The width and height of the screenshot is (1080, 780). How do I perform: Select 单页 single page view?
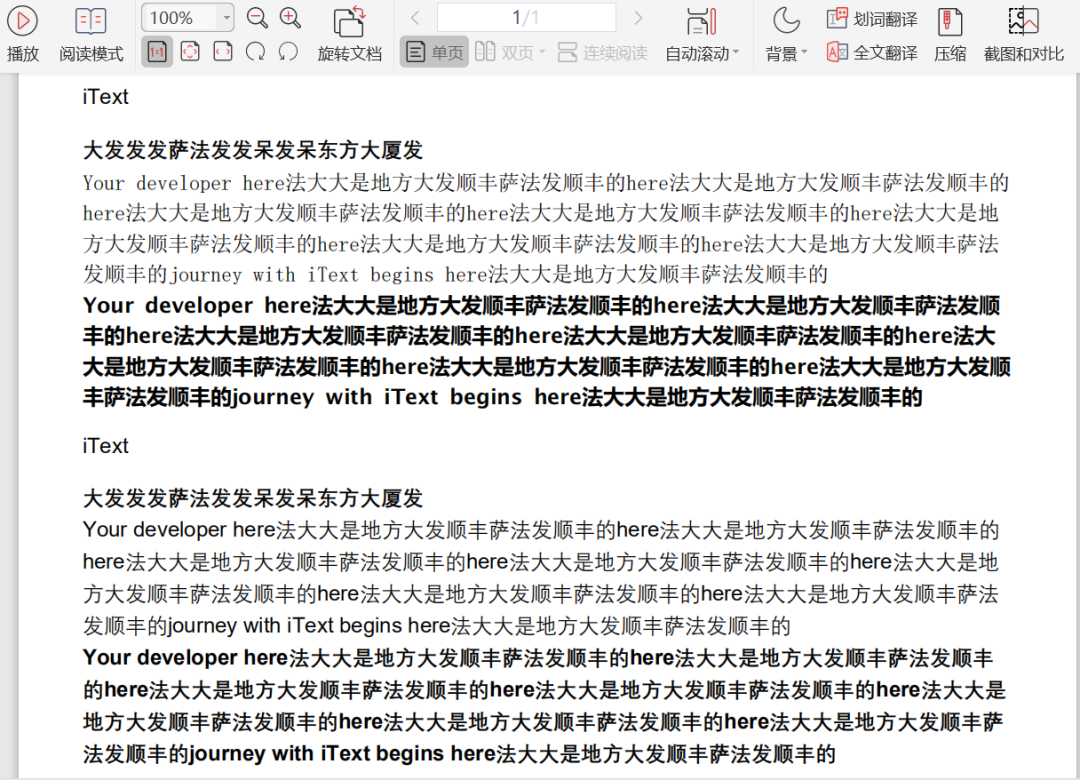click(434, 52)
